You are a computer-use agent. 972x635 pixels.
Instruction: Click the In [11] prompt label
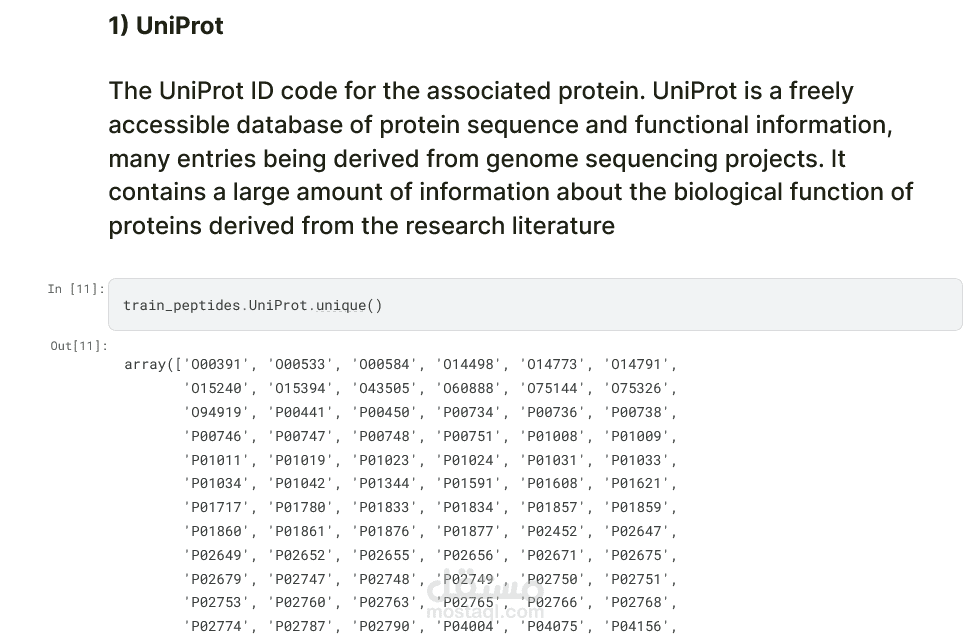click(x=76, y=289)
